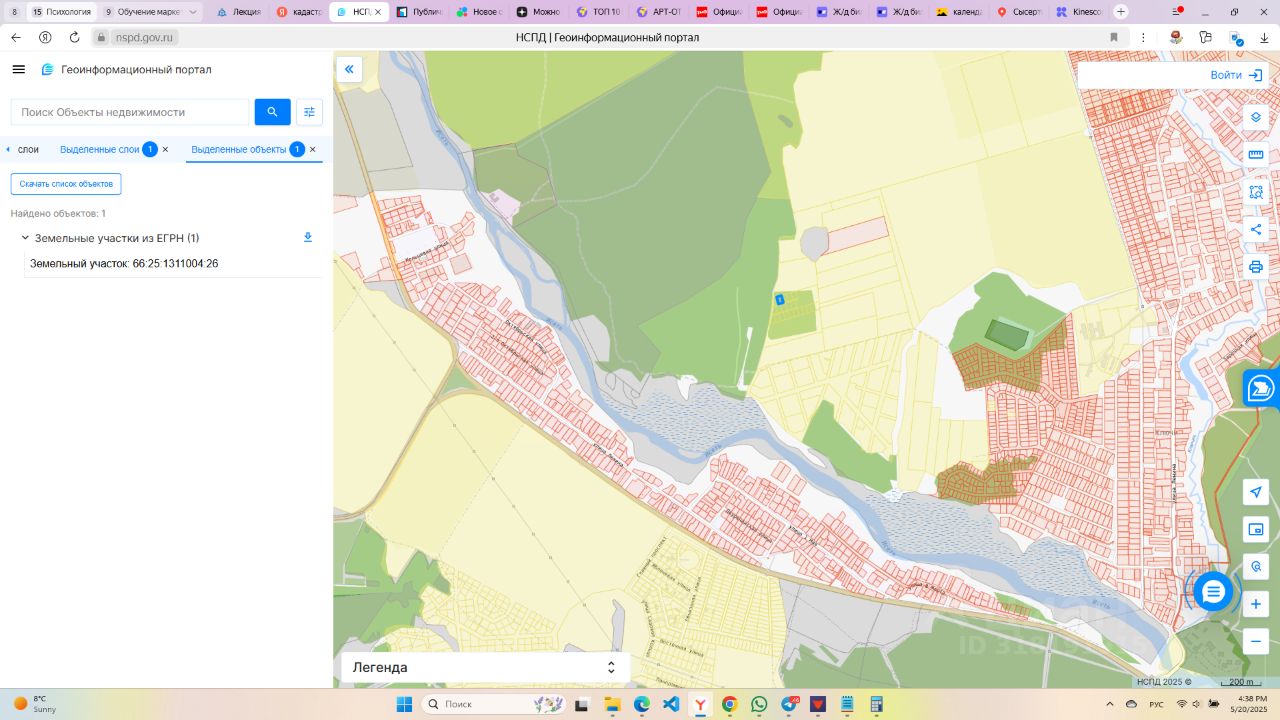Click the my location arrow icon
This screenshot has height=720, width=1280.
click(x=1256, y=492)
